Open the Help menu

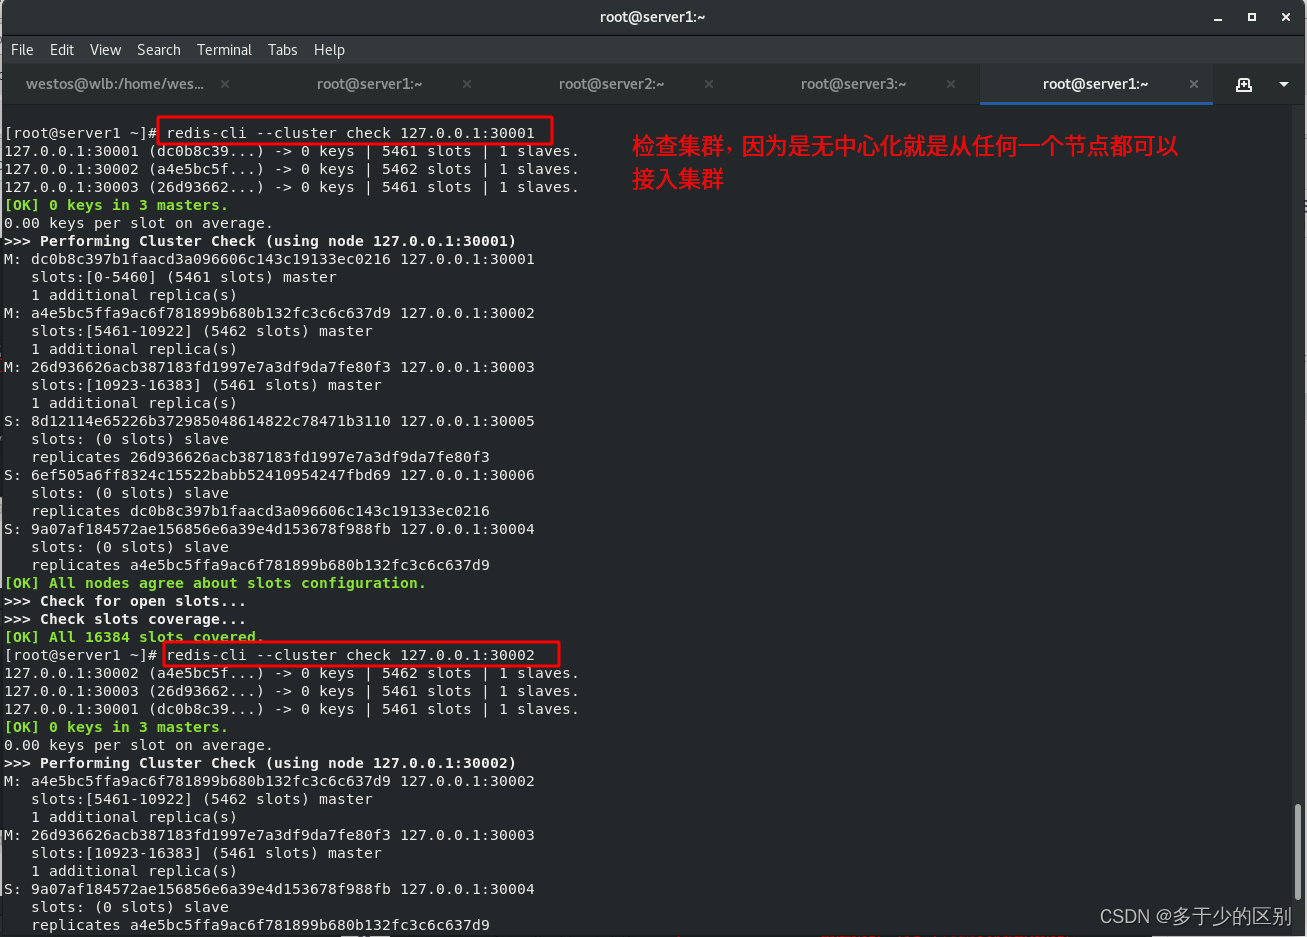[x=329, y=50]
